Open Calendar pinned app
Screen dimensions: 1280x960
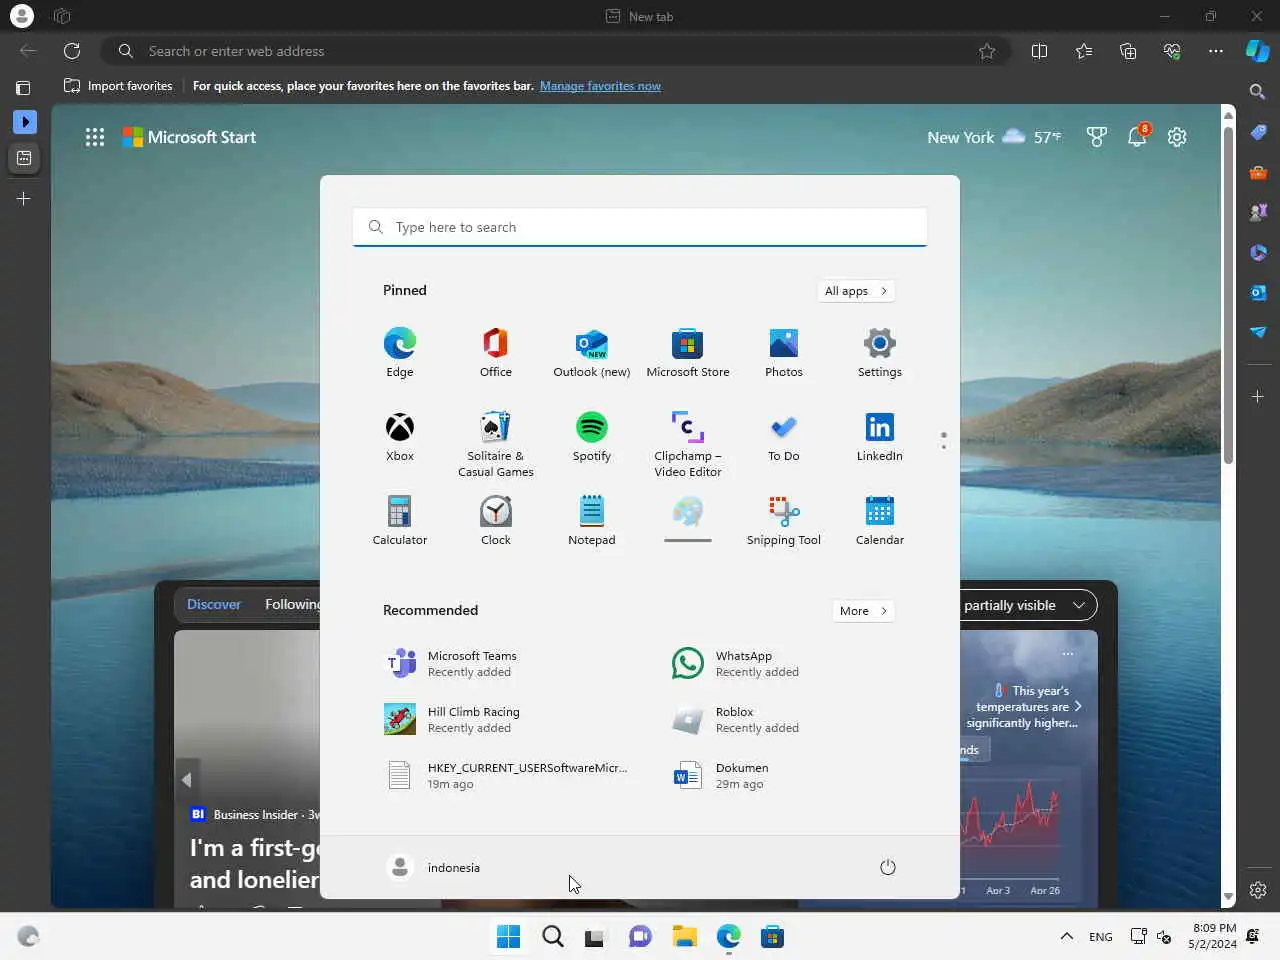click(x=880, y=521)
